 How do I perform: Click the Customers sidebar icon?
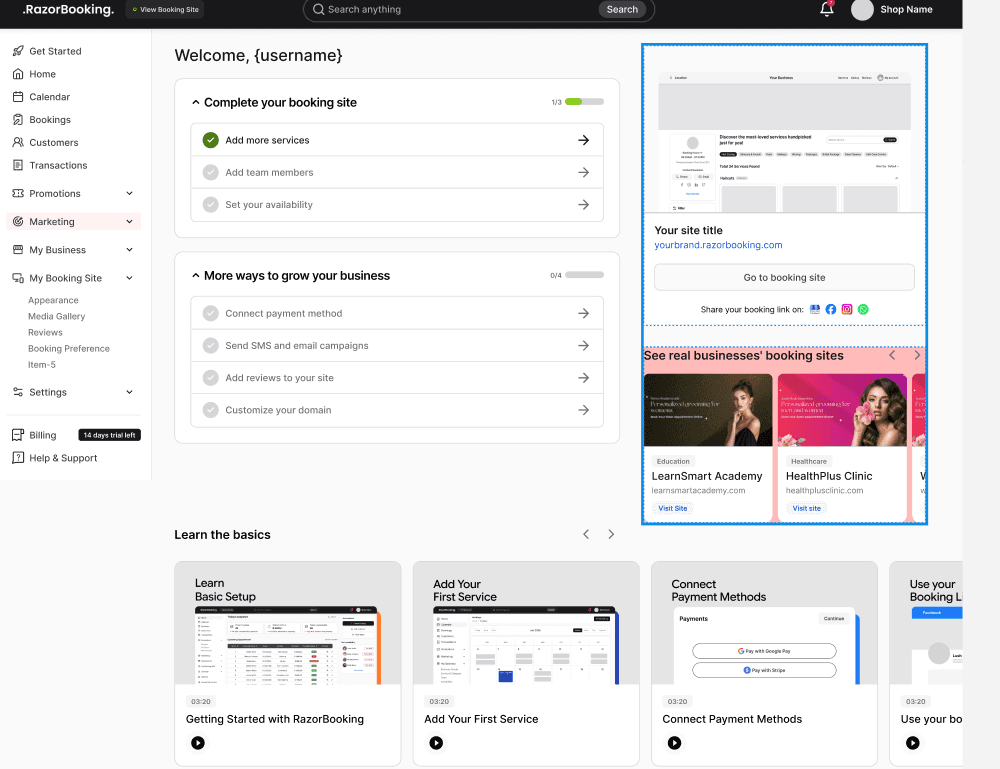[x=18, y=142]
